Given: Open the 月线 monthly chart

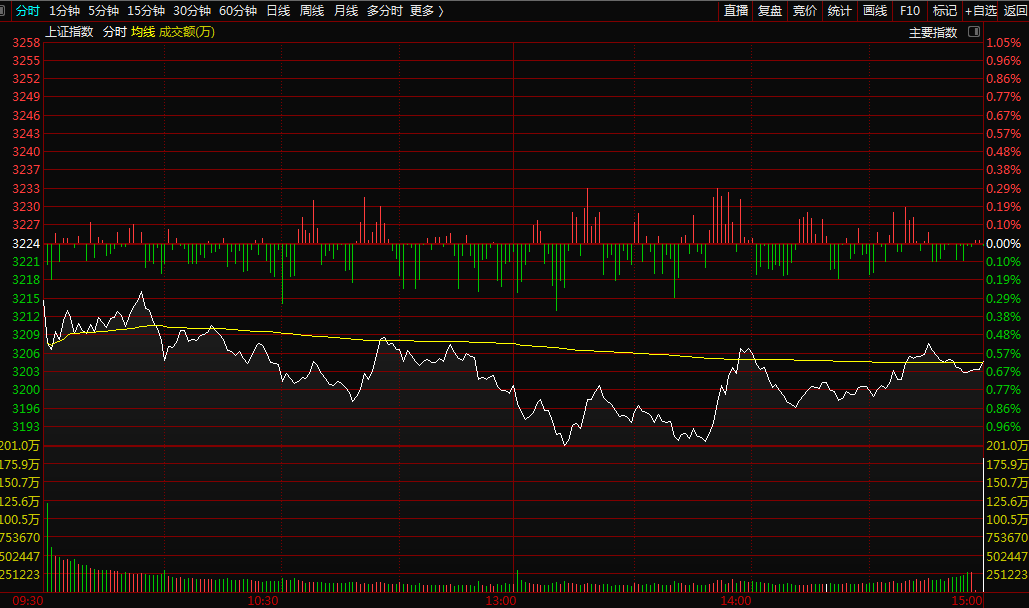Looking at the screenshot, I should click(345, 11).
